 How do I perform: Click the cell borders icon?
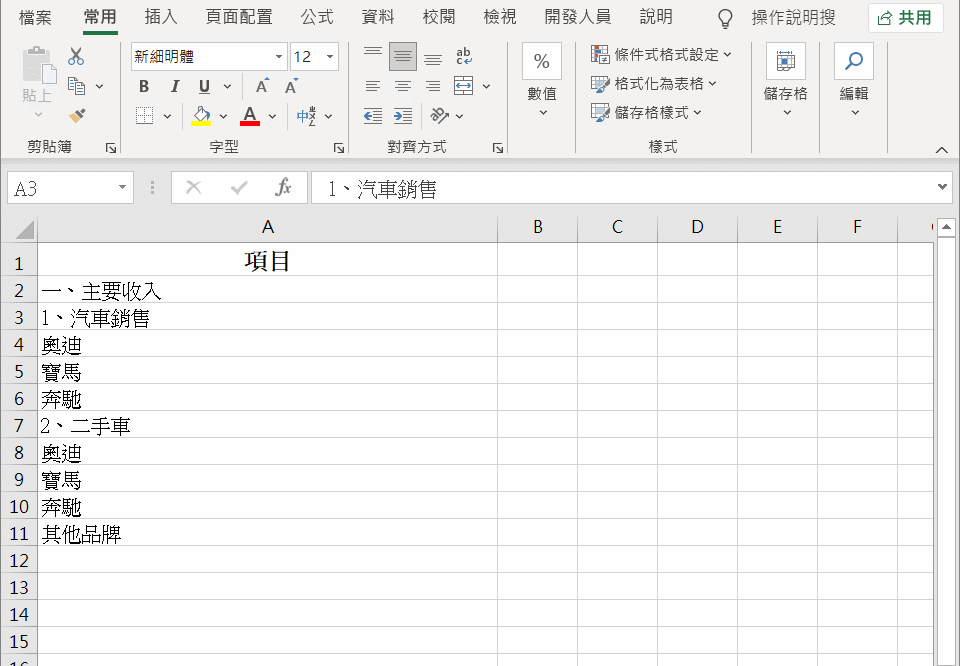tap(144, 116)
